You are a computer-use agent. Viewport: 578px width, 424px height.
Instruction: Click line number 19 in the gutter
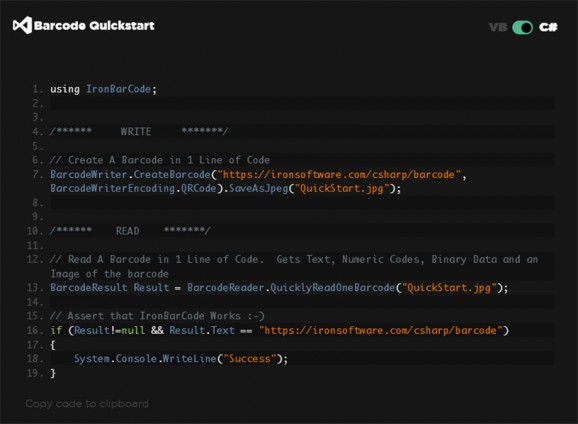point(34,373)
